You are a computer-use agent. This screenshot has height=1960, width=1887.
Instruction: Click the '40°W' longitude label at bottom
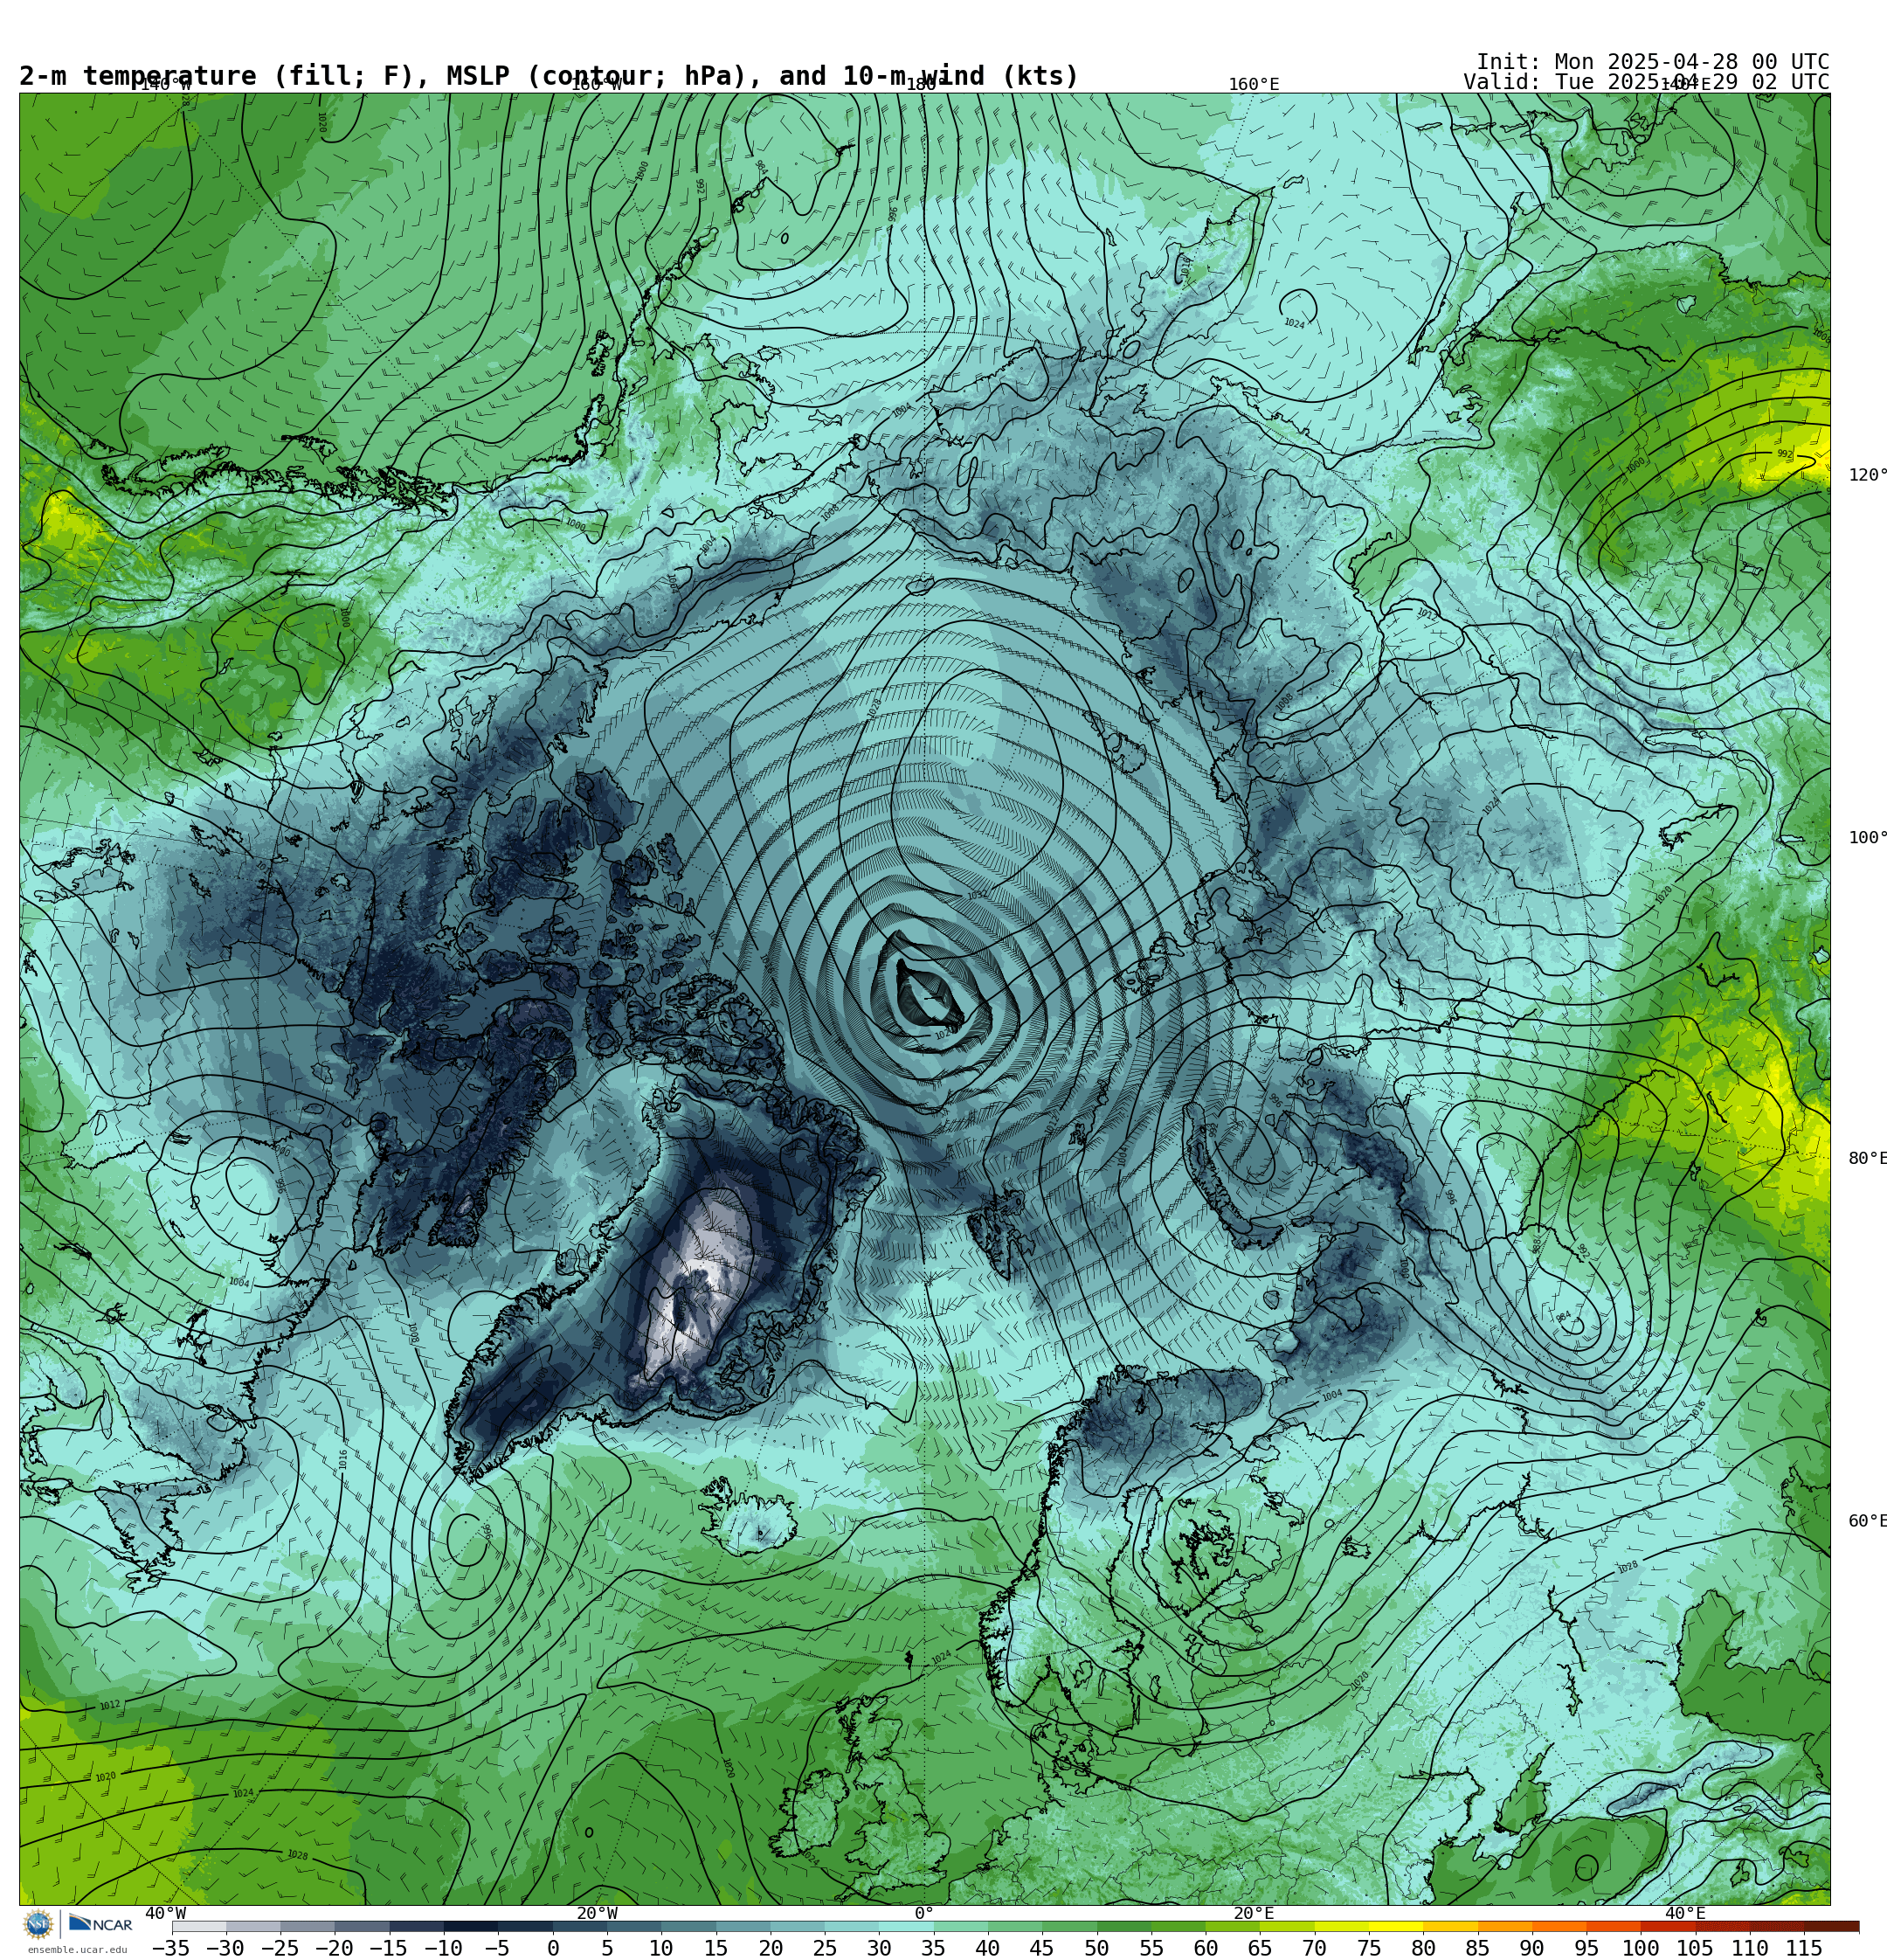(x=165, y=1913)
